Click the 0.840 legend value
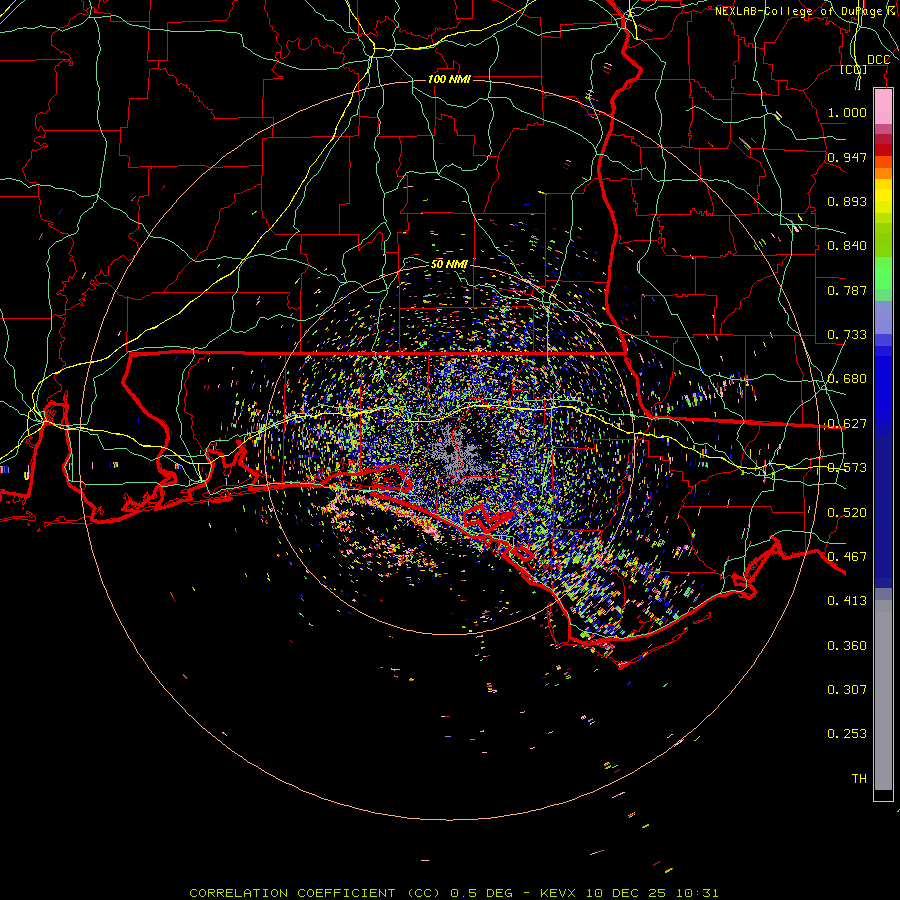Viewport: 900px width, 900px height. pos(847,246)
